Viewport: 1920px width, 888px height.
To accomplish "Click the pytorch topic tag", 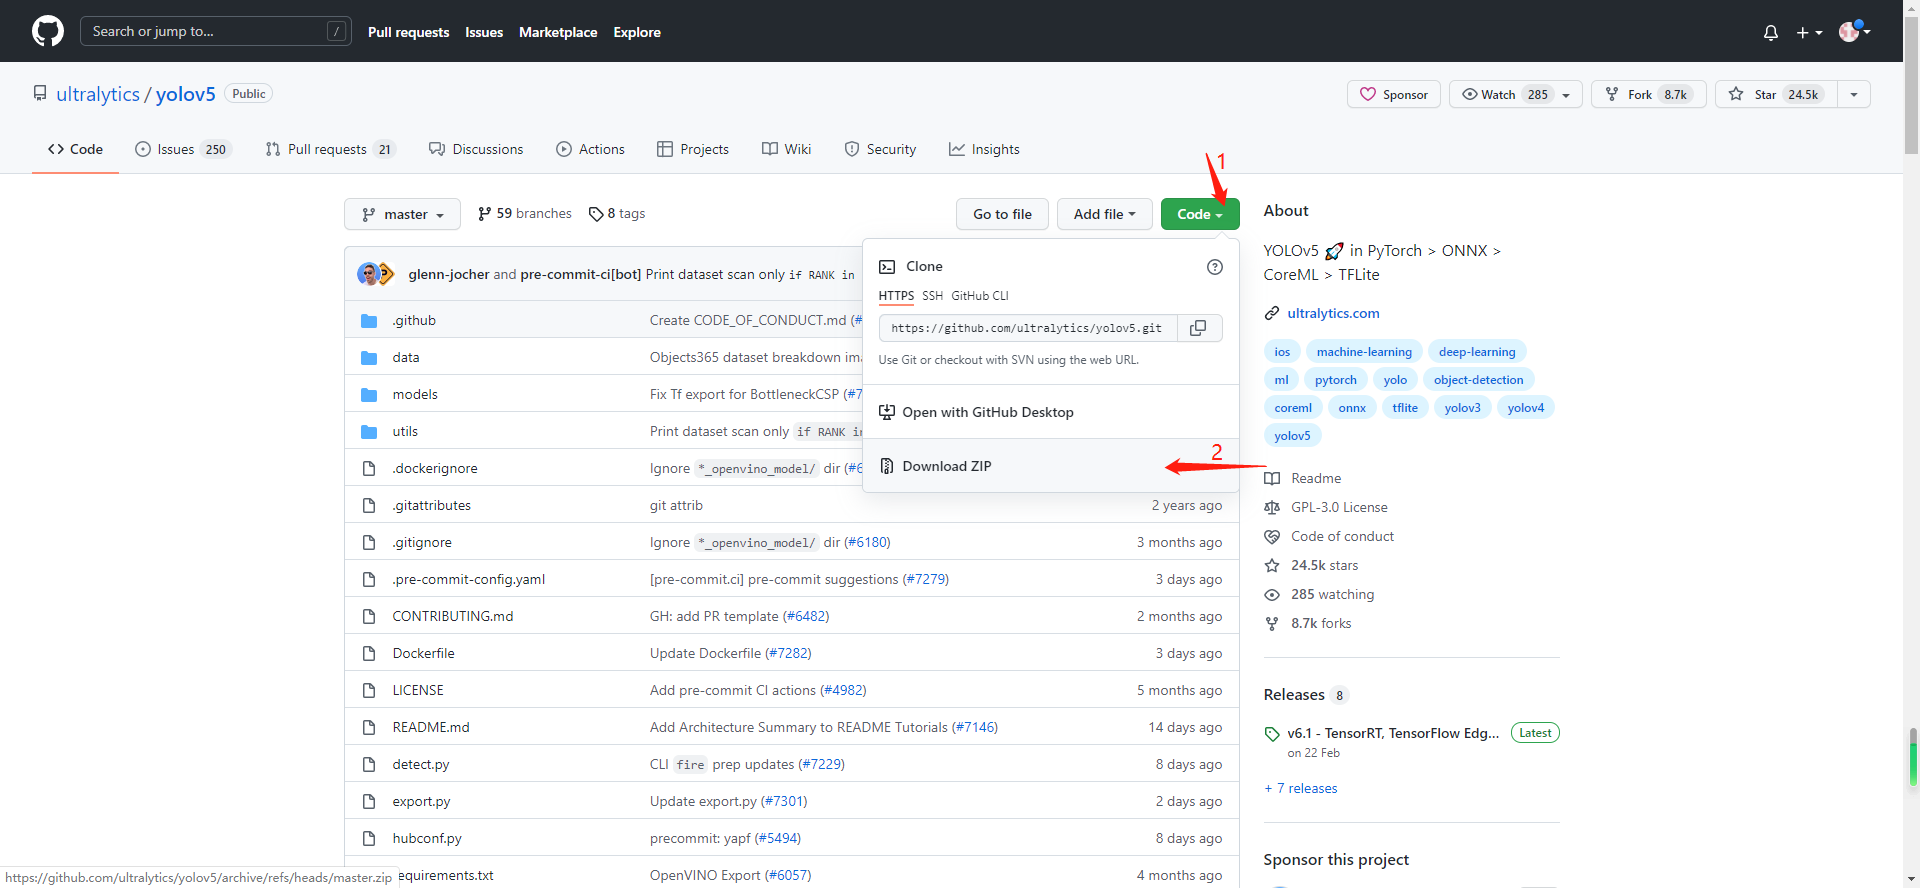I will pyautogui.click(x=1335, y=380).
